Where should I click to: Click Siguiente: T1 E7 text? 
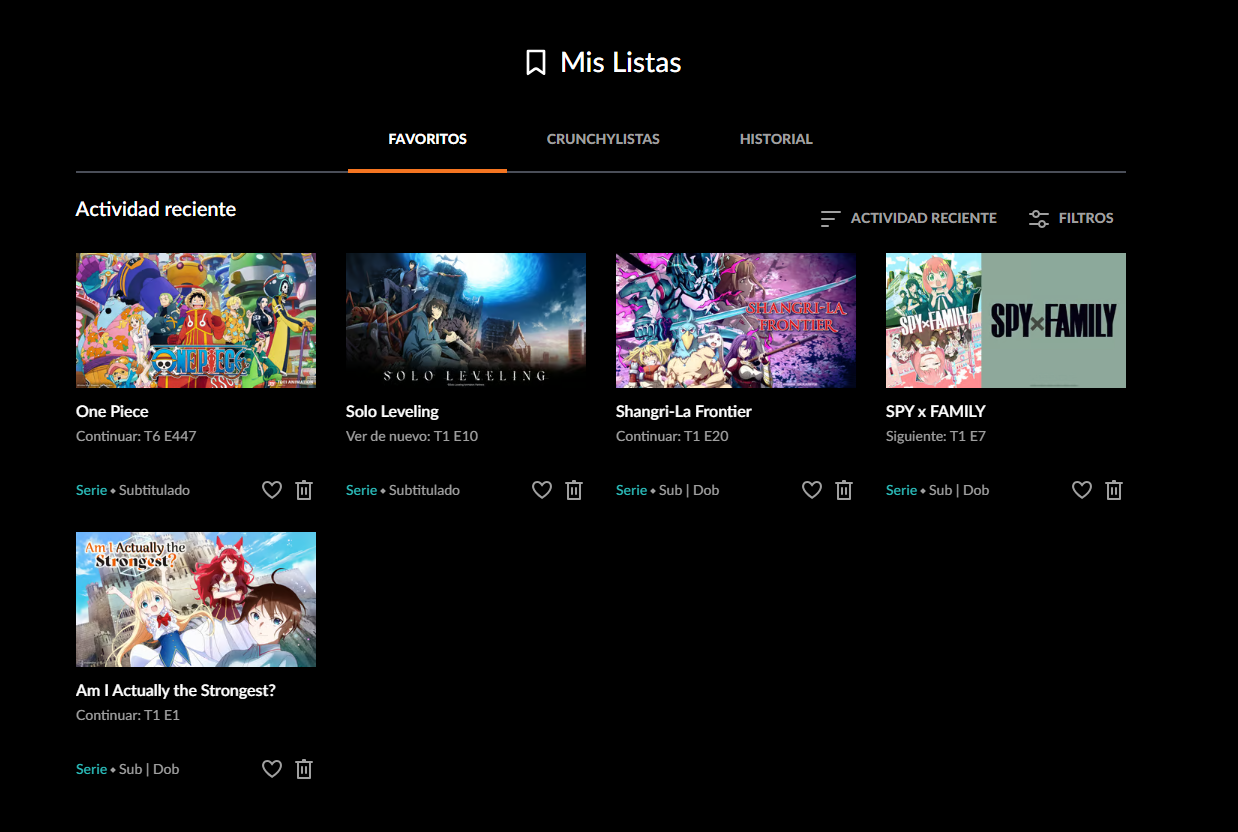(936, 436)
